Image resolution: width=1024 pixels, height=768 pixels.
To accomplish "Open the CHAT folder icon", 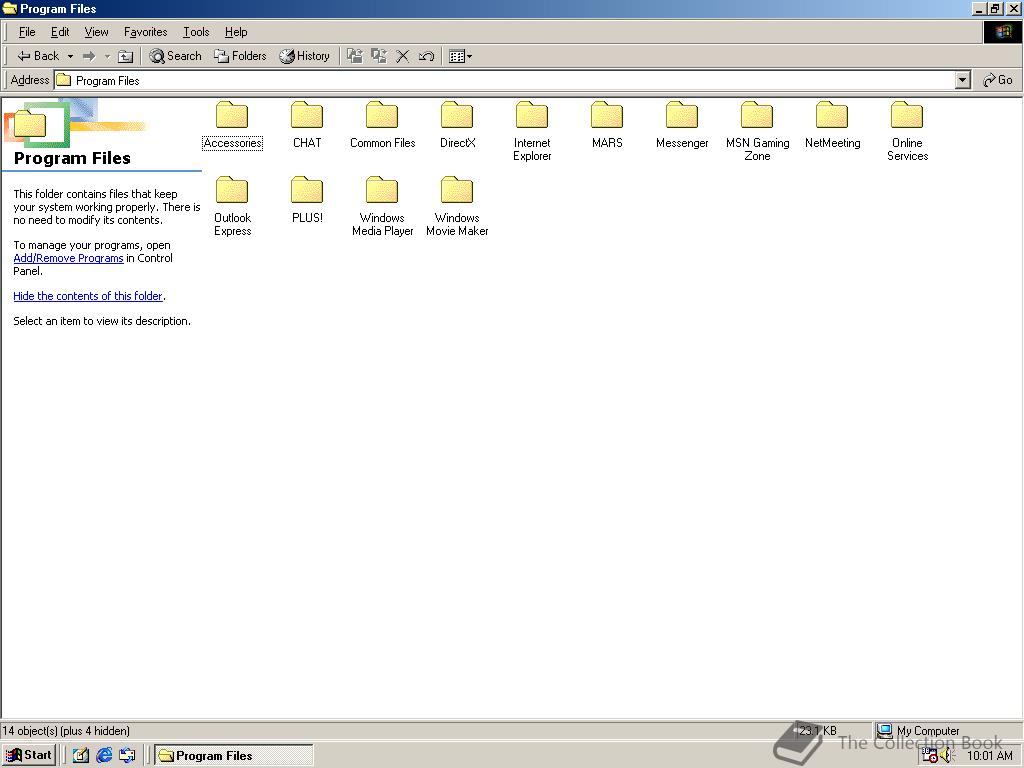I will coord(307,116).
